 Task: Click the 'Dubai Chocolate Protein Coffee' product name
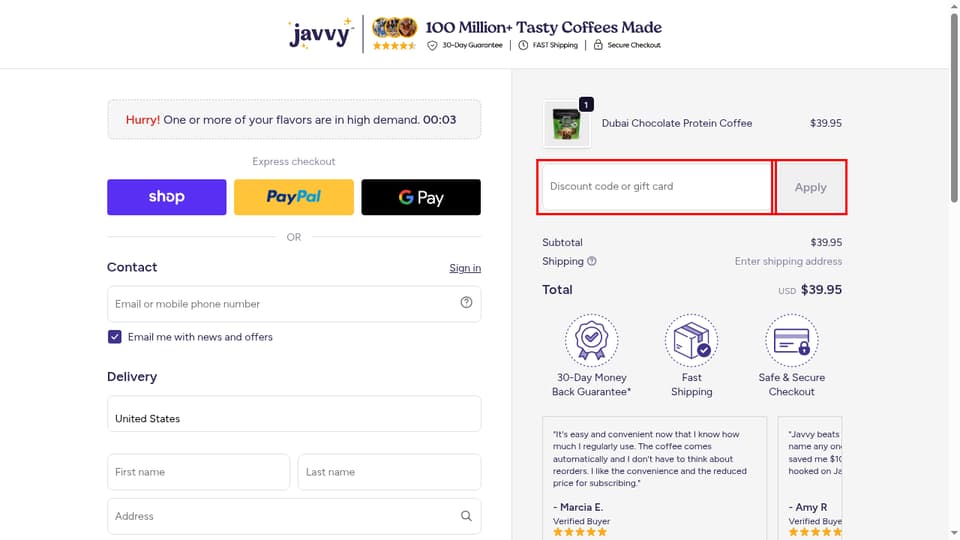pyautogui.click(x=677, y=123)
